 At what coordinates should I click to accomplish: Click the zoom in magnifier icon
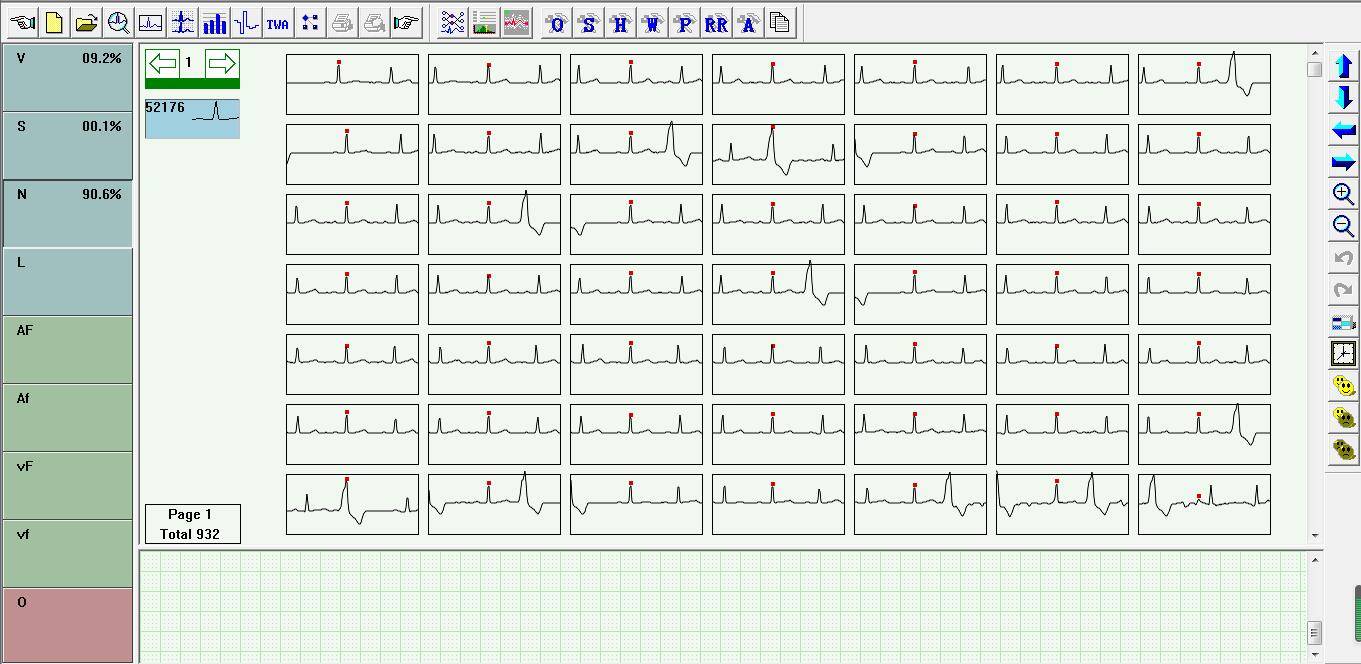[1343, 194]
